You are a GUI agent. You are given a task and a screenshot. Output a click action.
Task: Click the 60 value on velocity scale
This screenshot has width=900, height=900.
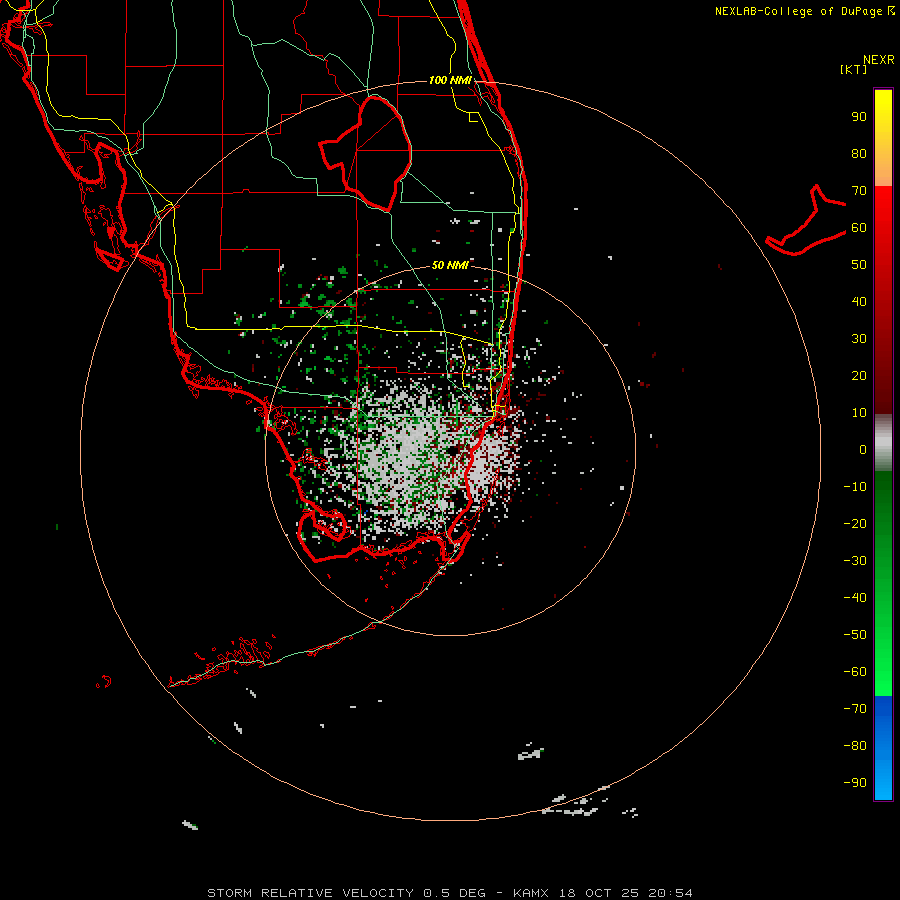(859, 227)
